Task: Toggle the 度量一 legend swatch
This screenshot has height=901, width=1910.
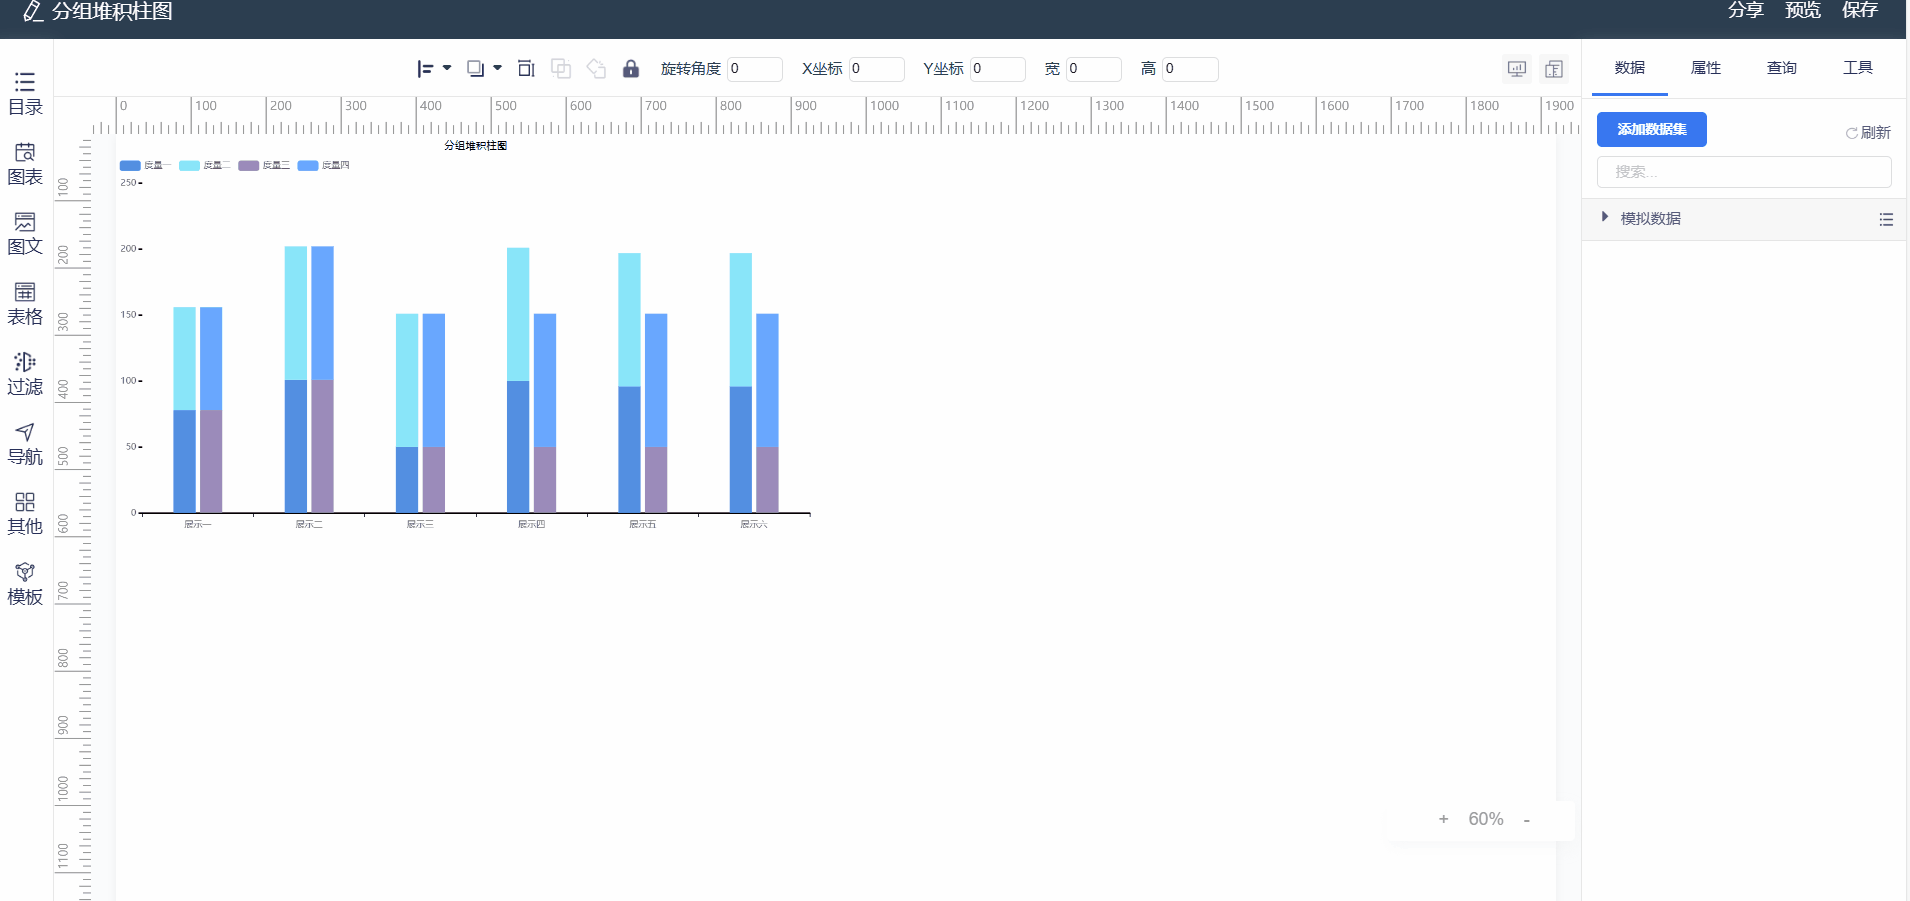Action: tap(130, 166)
